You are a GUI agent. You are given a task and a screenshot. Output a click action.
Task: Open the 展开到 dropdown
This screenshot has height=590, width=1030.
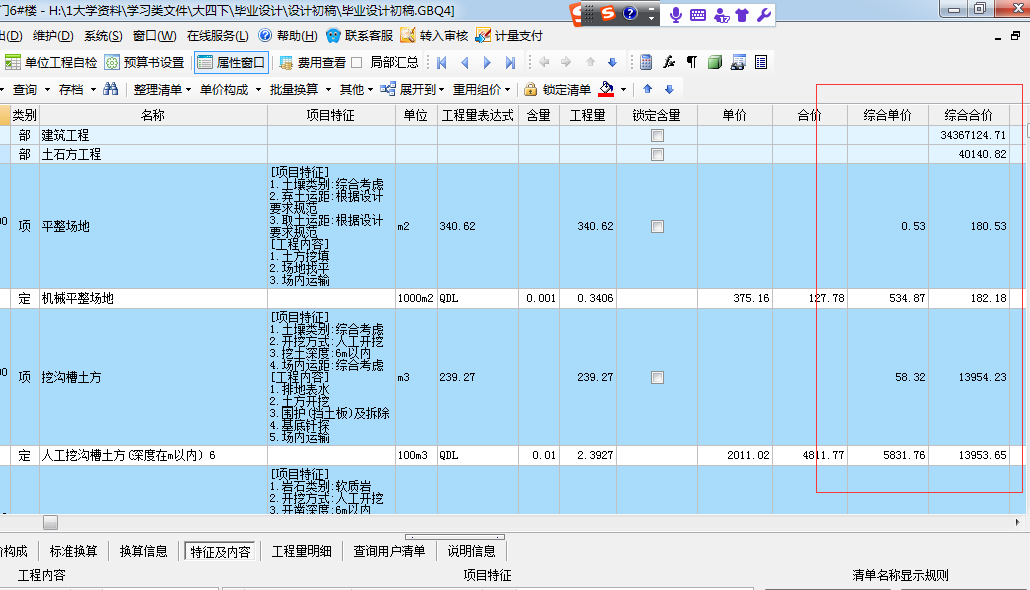point(413,89)
